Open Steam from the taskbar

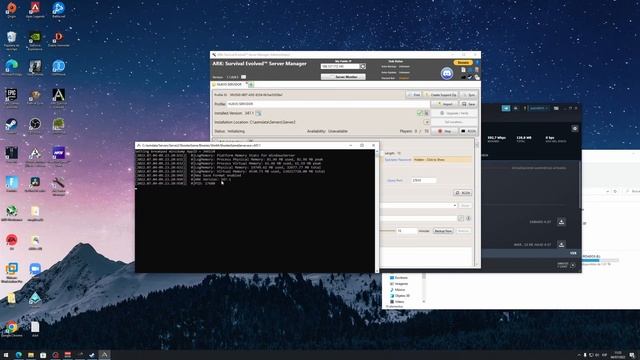[92, 355]
